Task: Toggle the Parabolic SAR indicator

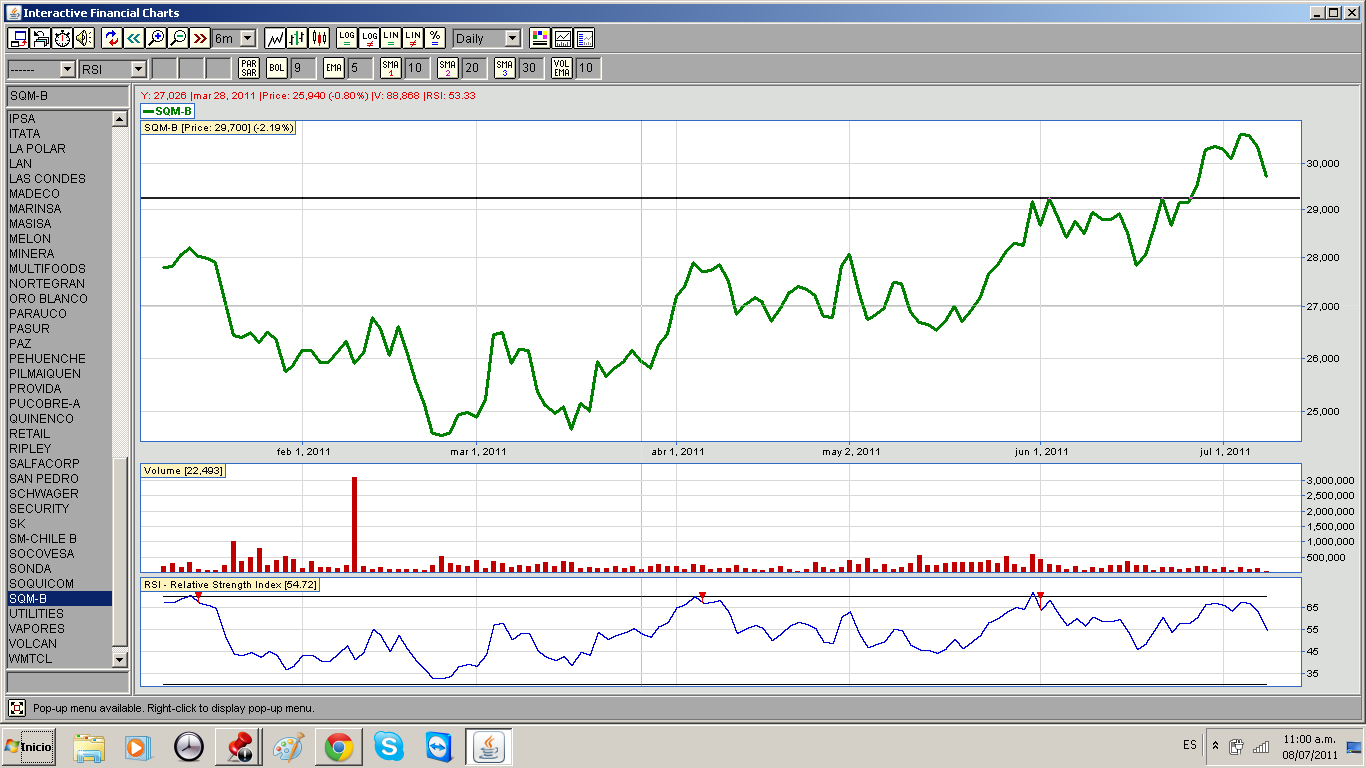Action: 249,68
